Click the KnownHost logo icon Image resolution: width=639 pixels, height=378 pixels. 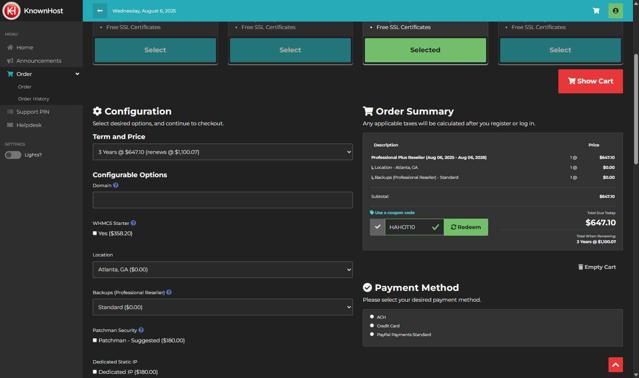[x=11, y=11]
